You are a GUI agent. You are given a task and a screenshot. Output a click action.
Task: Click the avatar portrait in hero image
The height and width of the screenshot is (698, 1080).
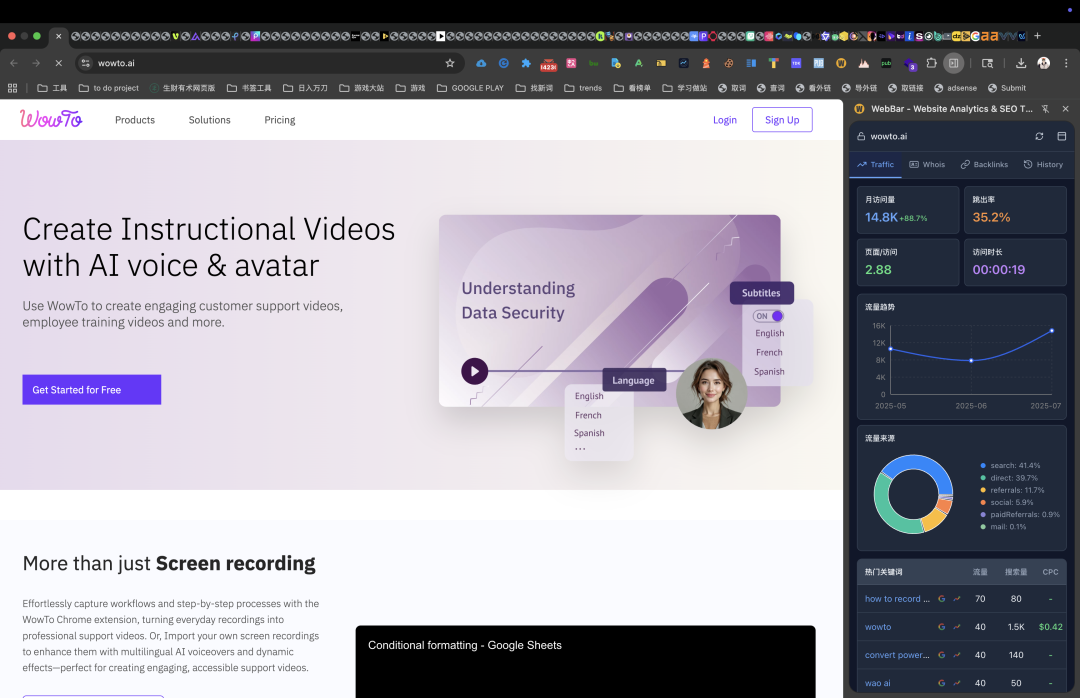[711, 393]
